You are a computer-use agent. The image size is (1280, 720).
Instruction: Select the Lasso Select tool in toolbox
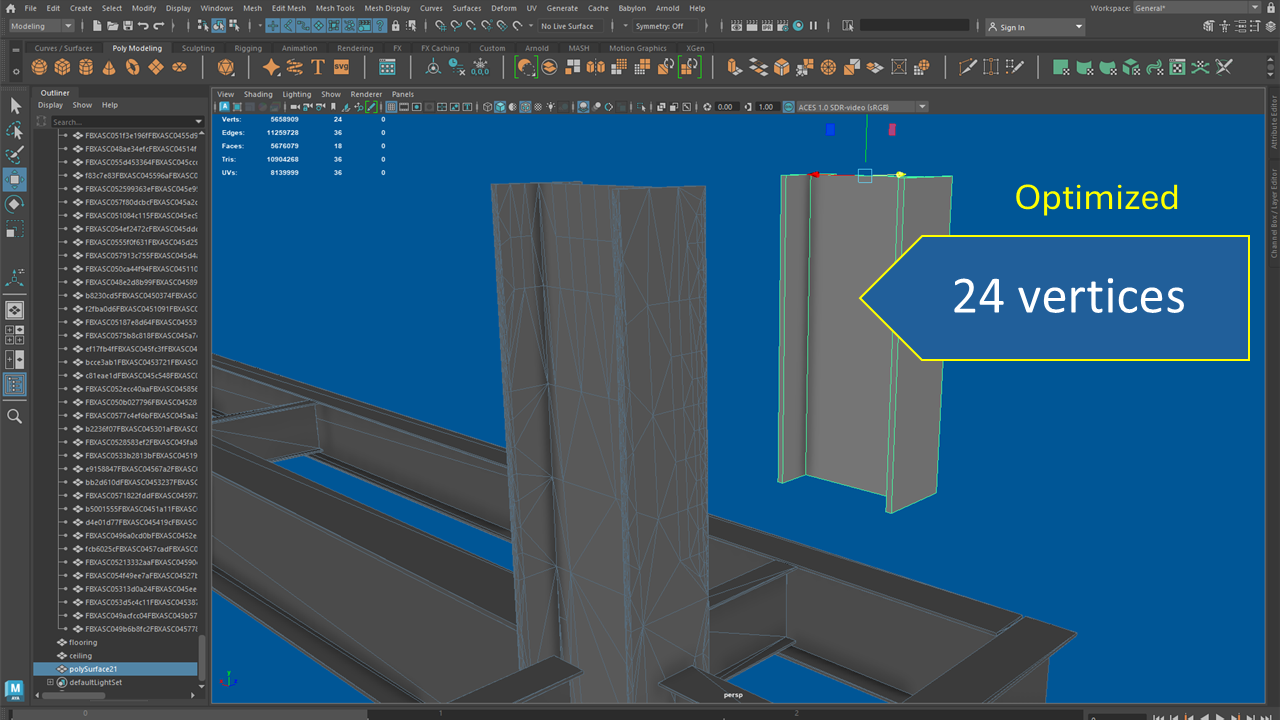(15, 130)
